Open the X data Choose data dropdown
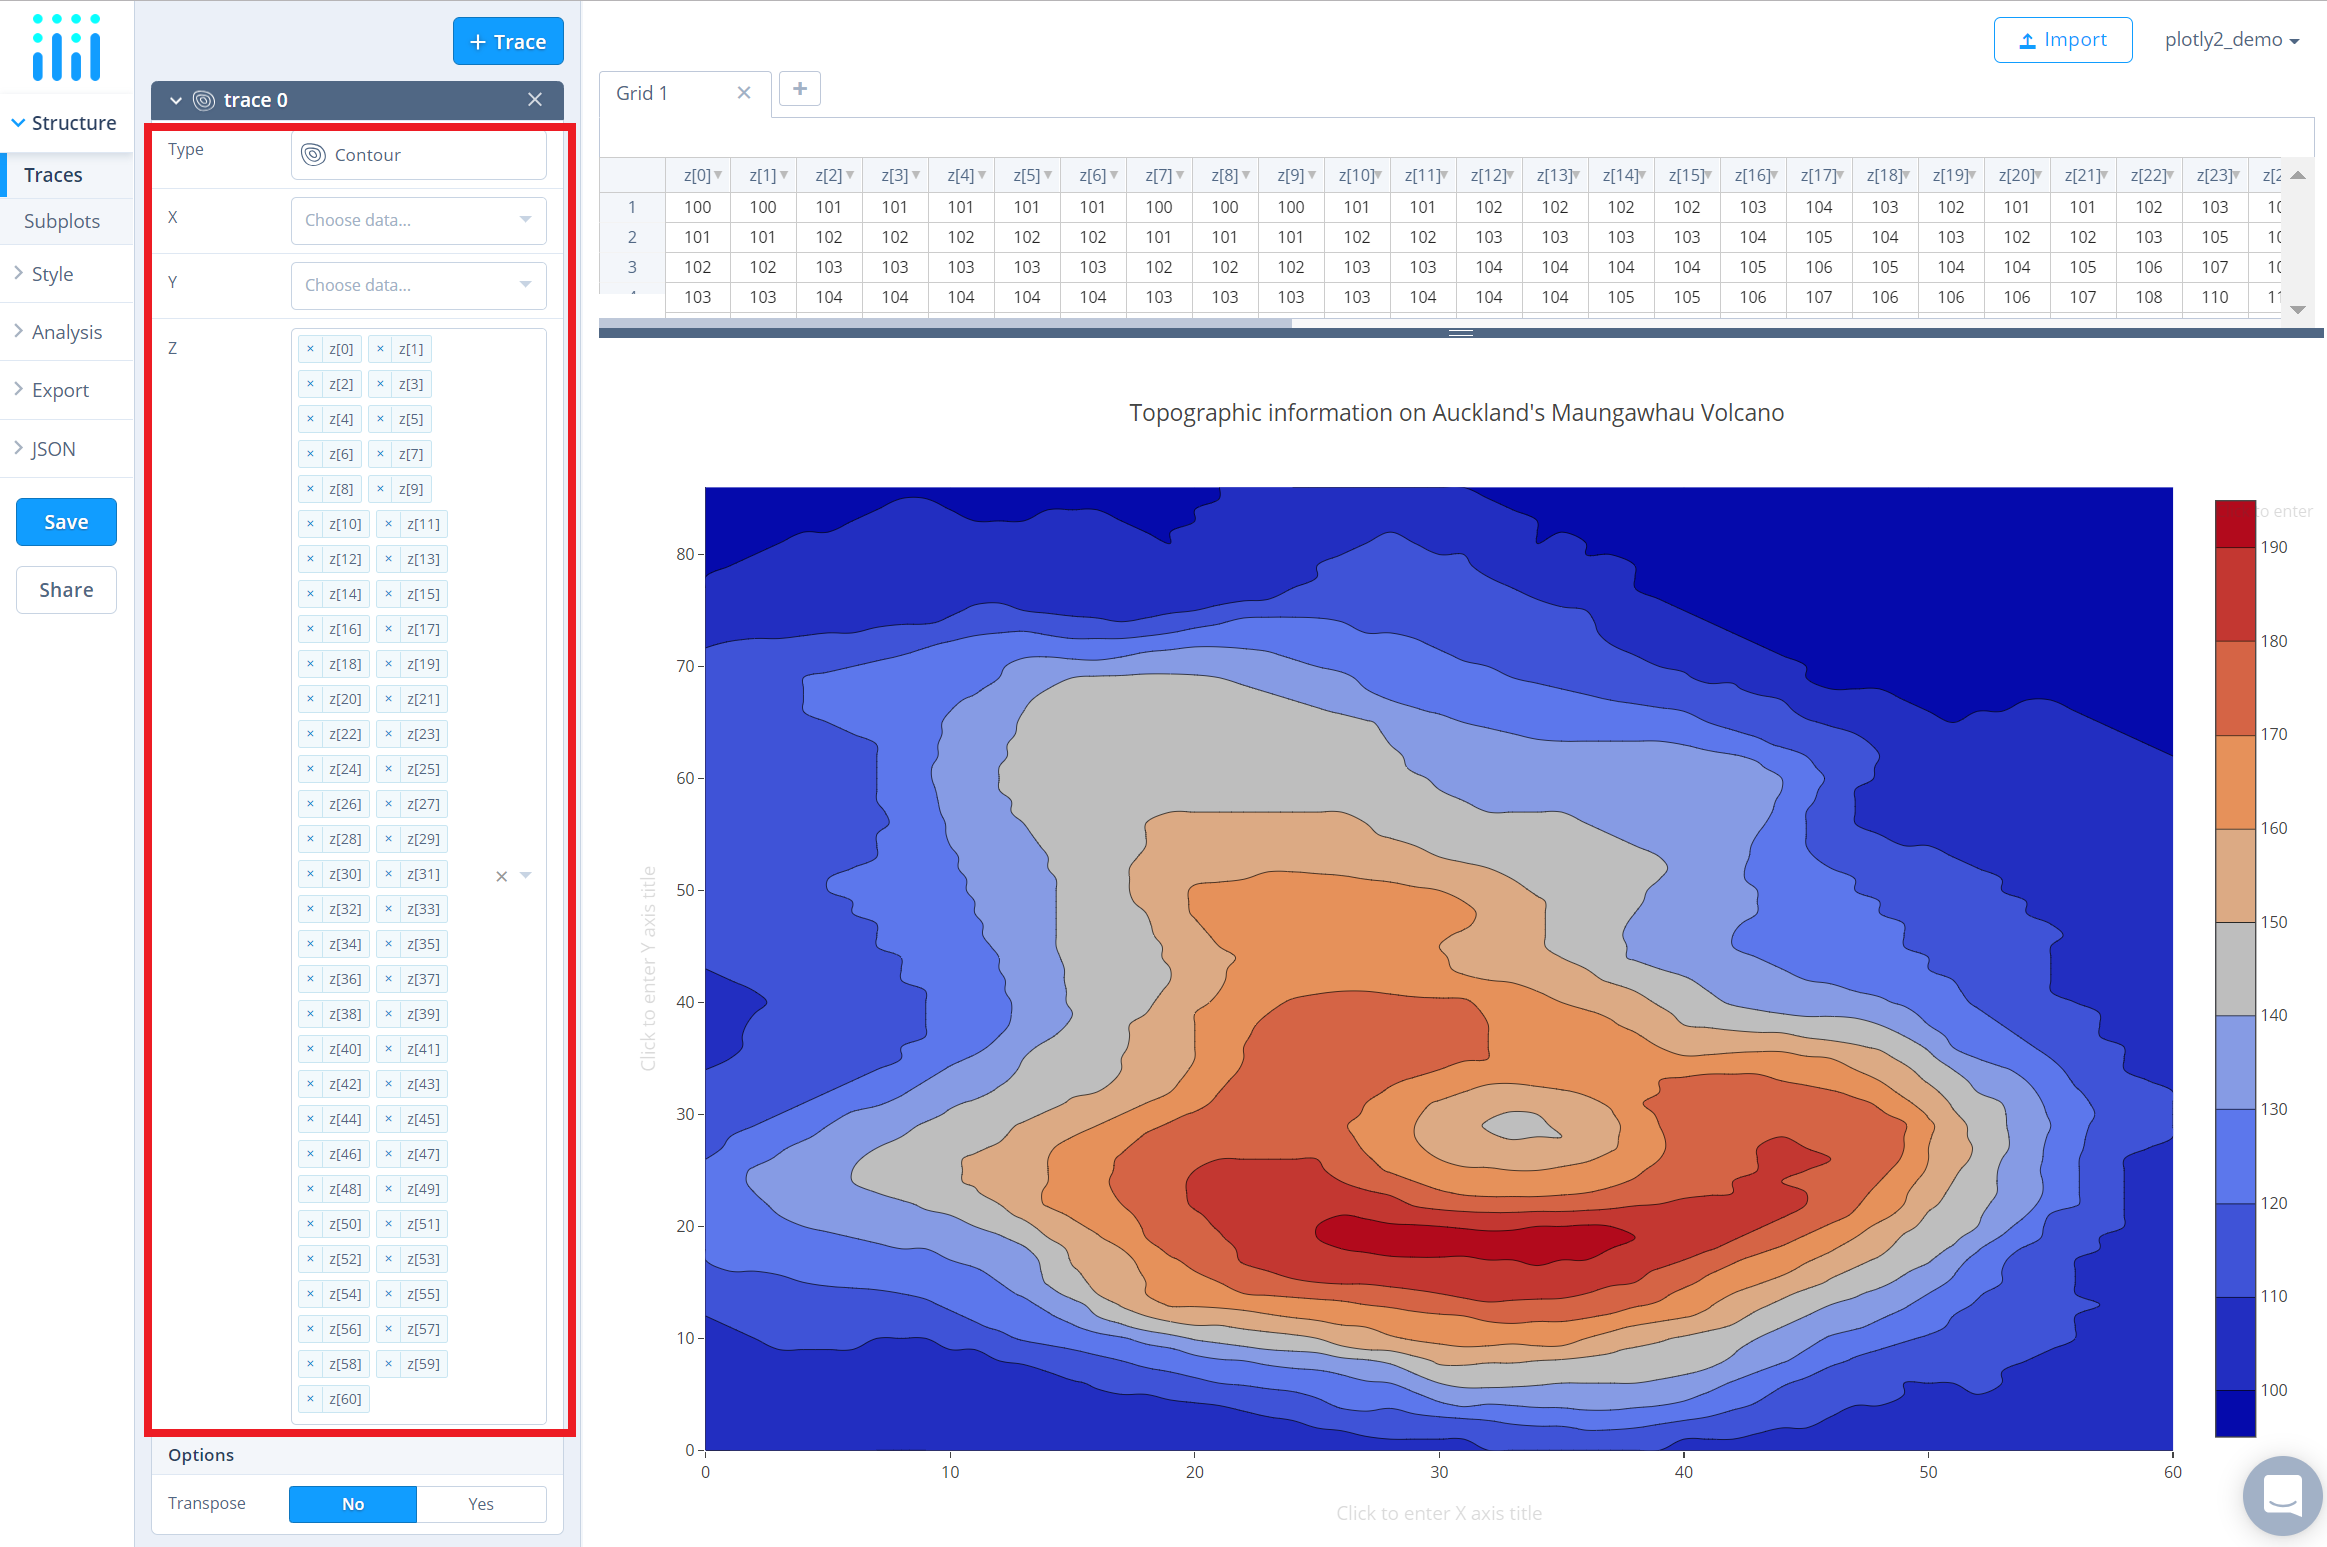 (x=418, y=220)
